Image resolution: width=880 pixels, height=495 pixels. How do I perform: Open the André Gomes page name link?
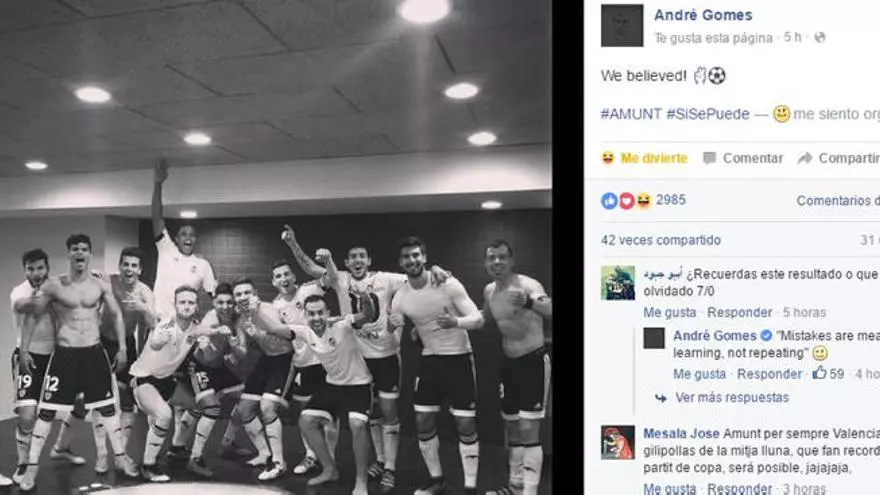click(x=703, y=15)
